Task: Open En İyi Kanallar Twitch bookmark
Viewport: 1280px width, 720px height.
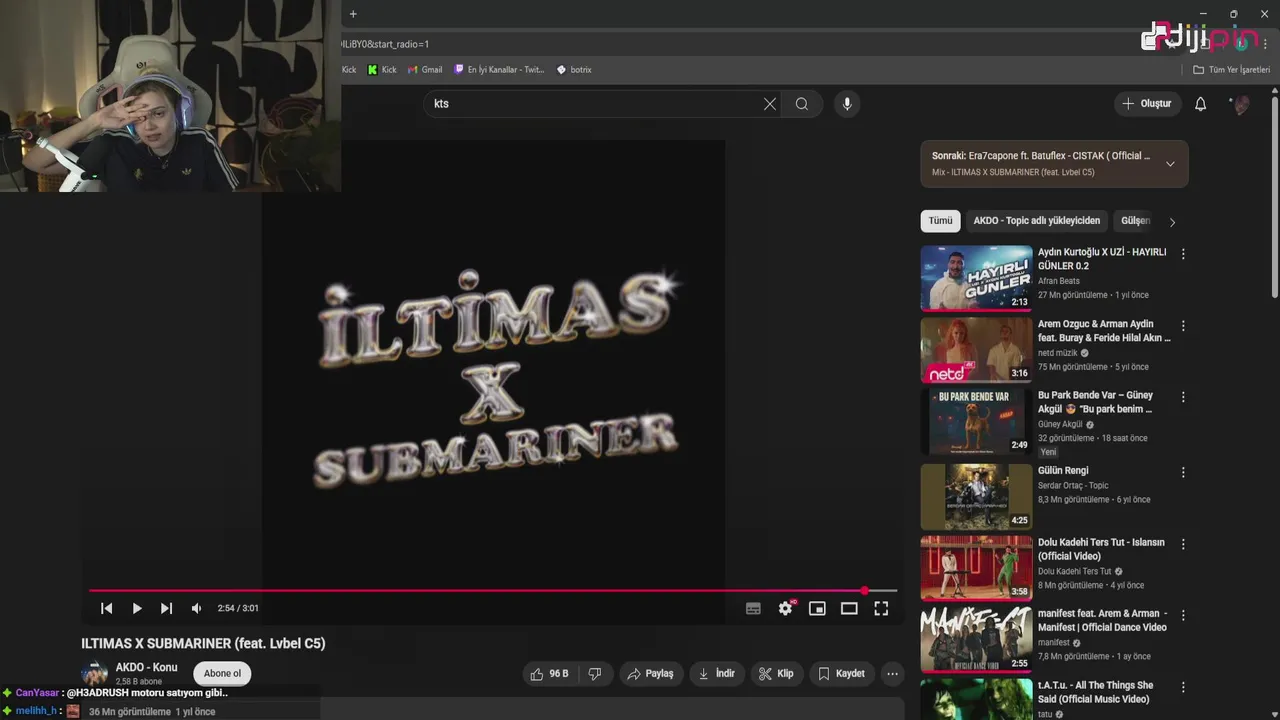Action: (499, 70)
